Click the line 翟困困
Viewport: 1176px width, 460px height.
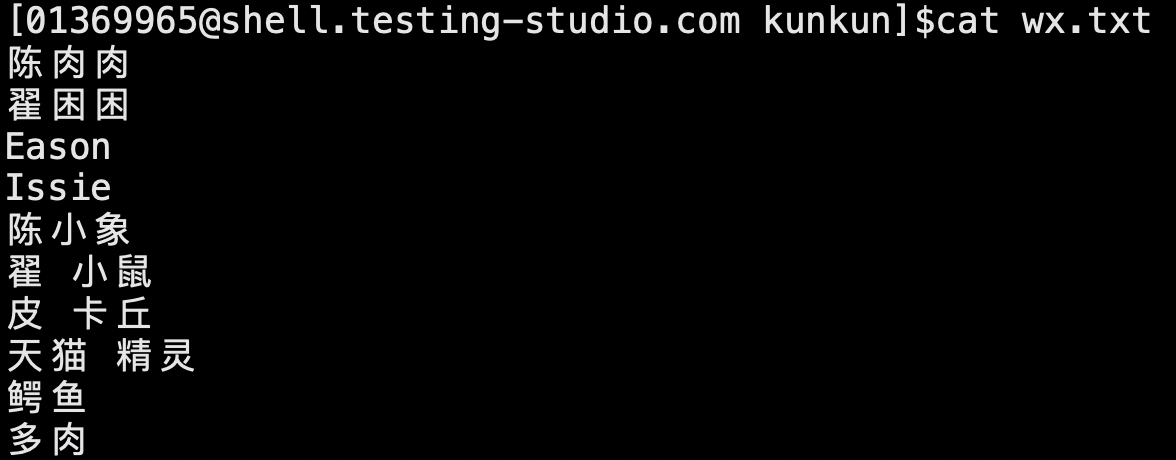[68, 105]
